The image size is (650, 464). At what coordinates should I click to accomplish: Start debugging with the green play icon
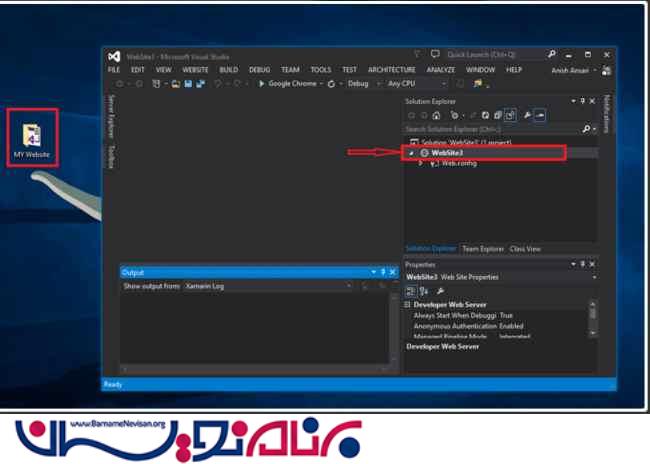(x=261, y=84)
